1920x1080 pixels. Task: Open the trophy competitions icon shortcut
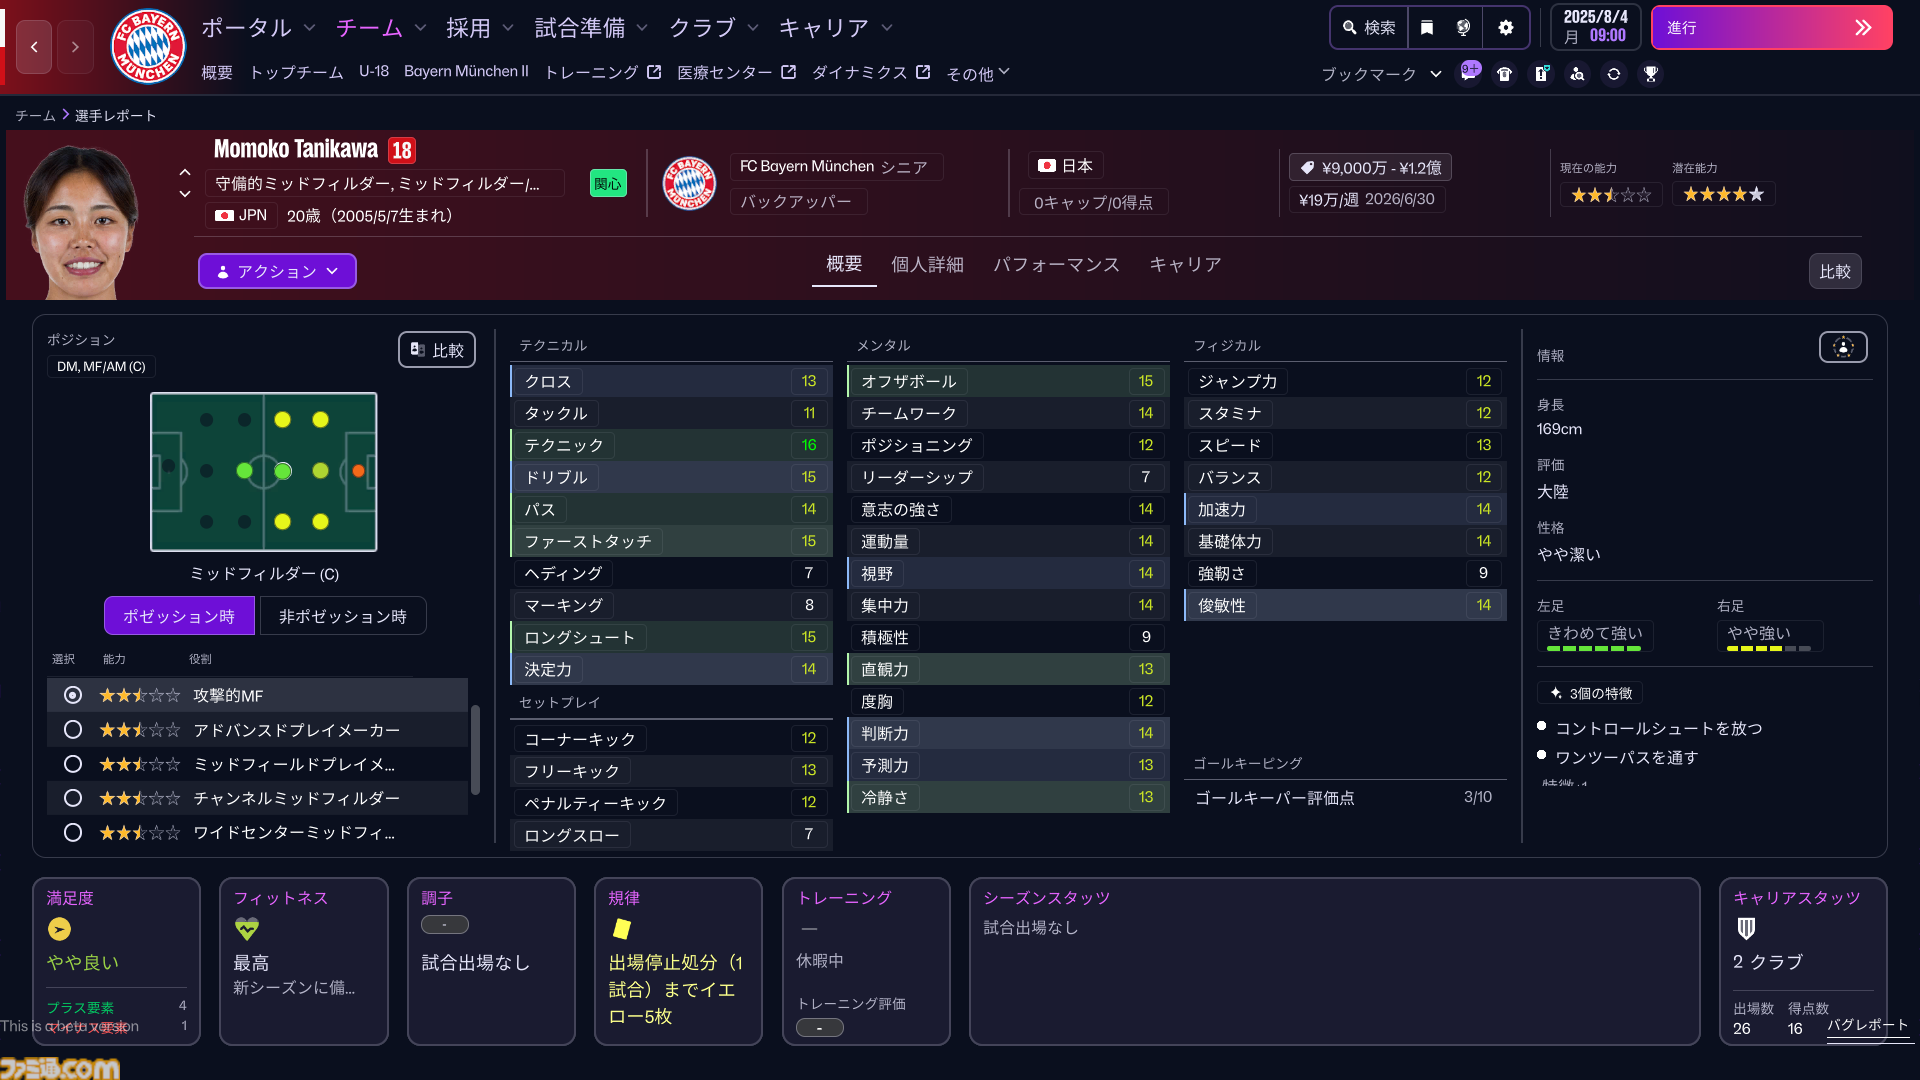pos(1651,74)
